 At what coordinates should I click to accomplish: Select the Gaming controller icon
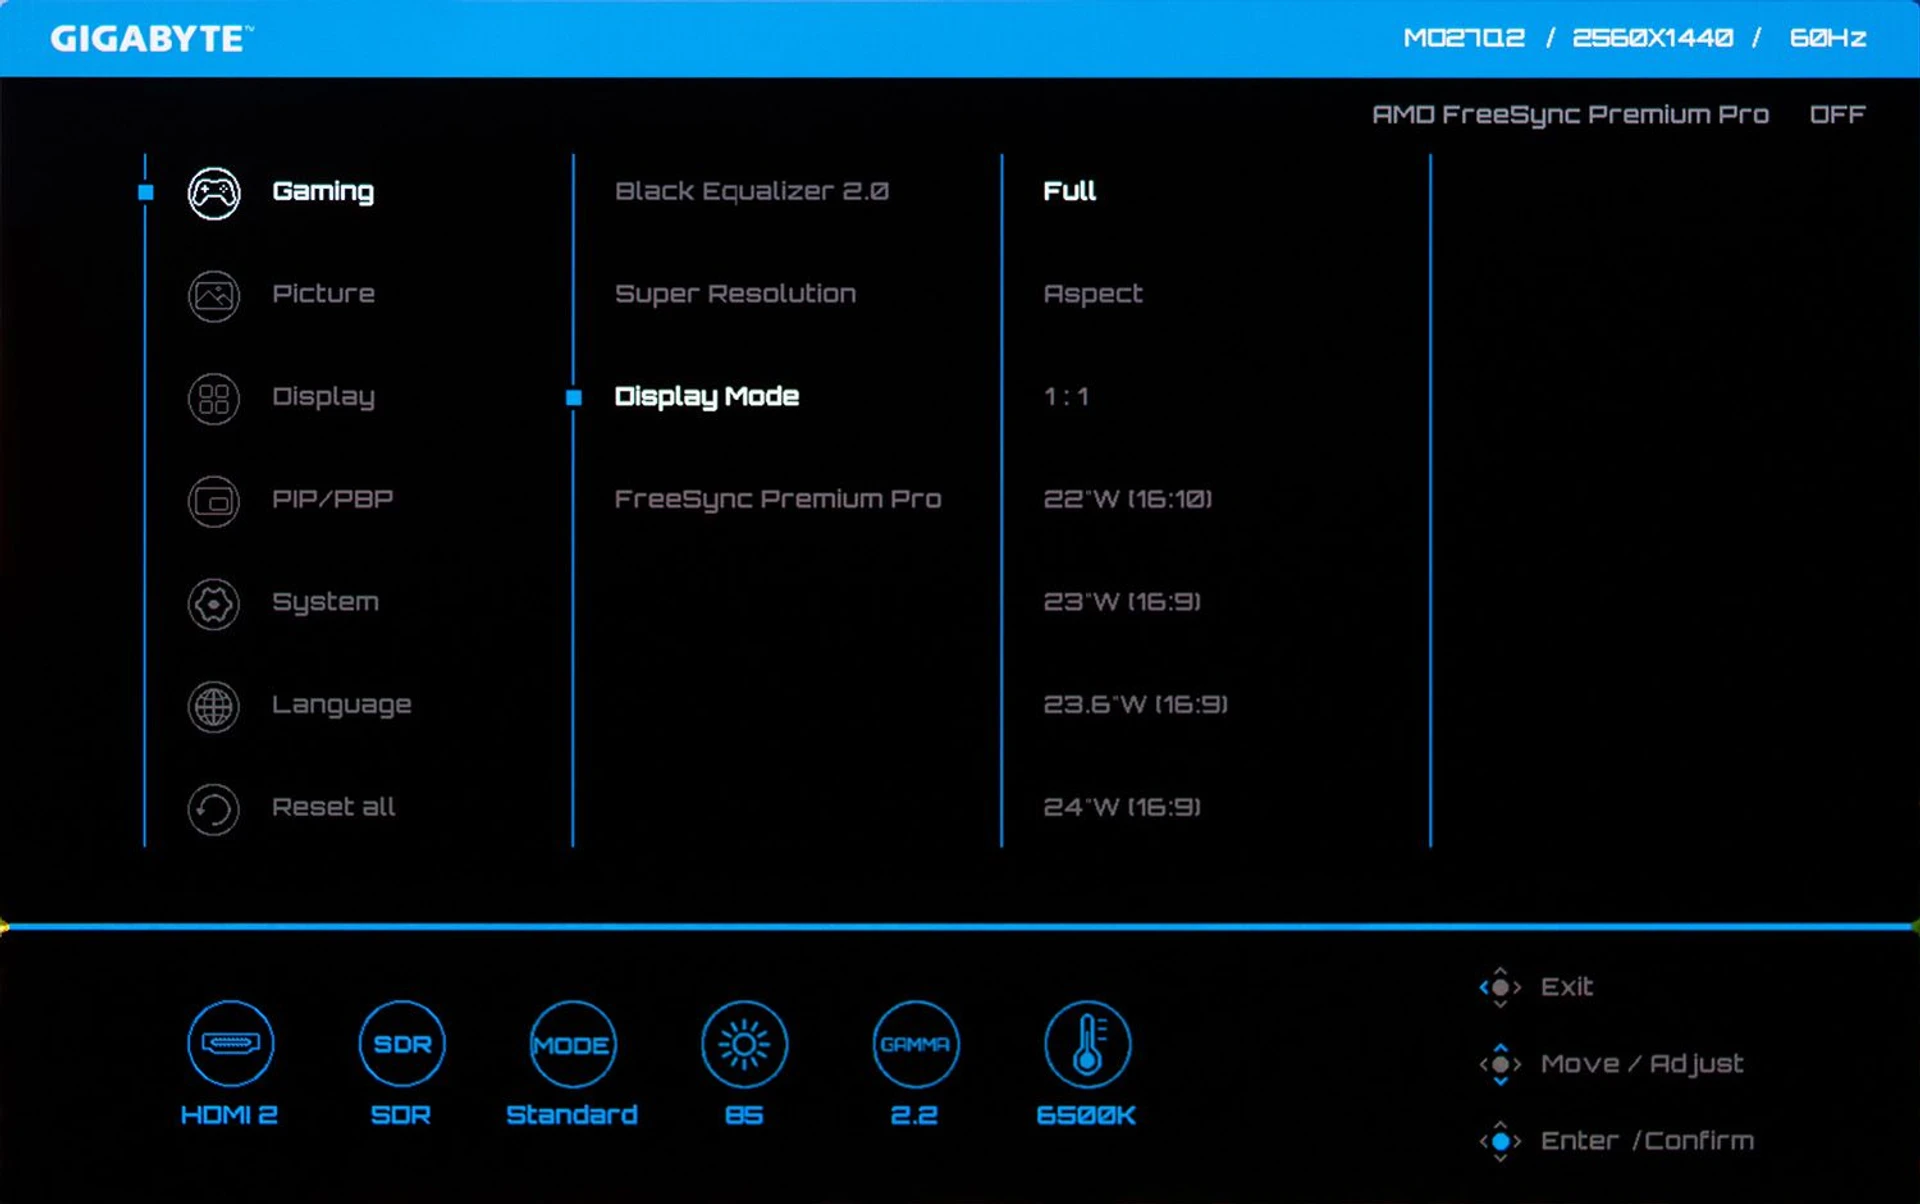point(214,193)
